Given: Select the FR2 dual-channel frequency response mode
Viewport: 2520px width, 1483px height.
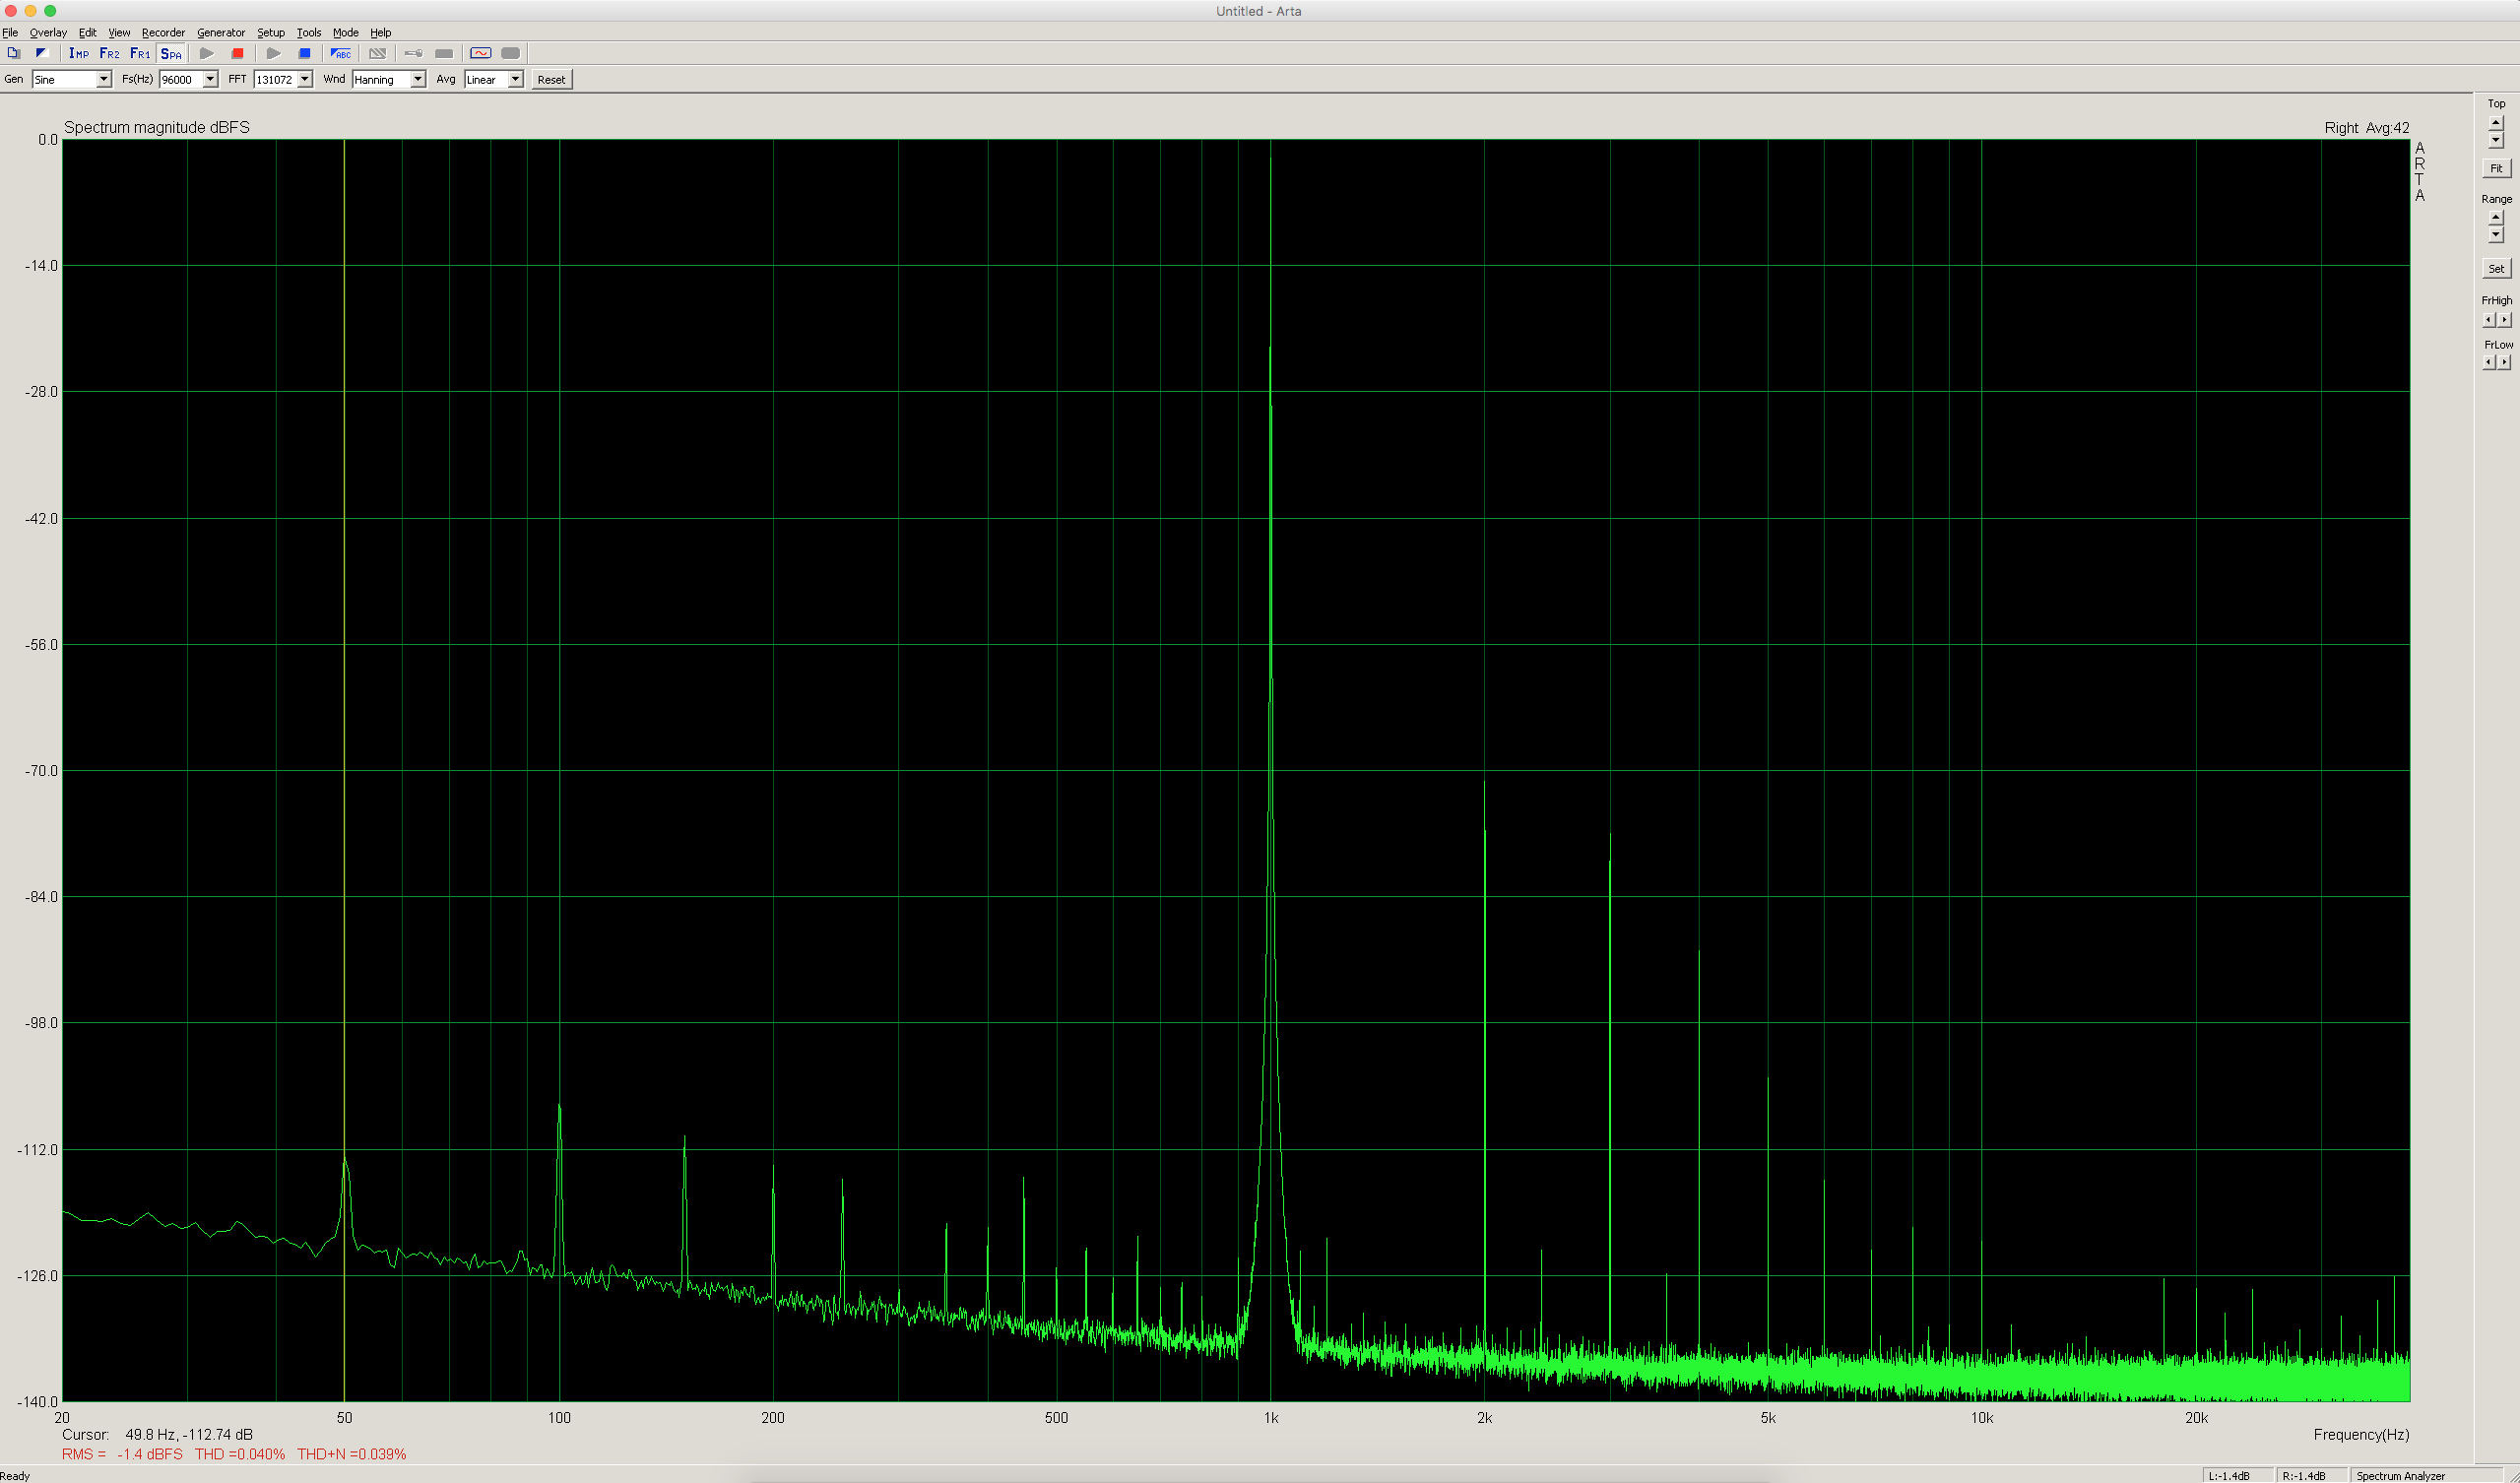Looking at the screenshot, I should pyautogui.click(x=109, y=54).
